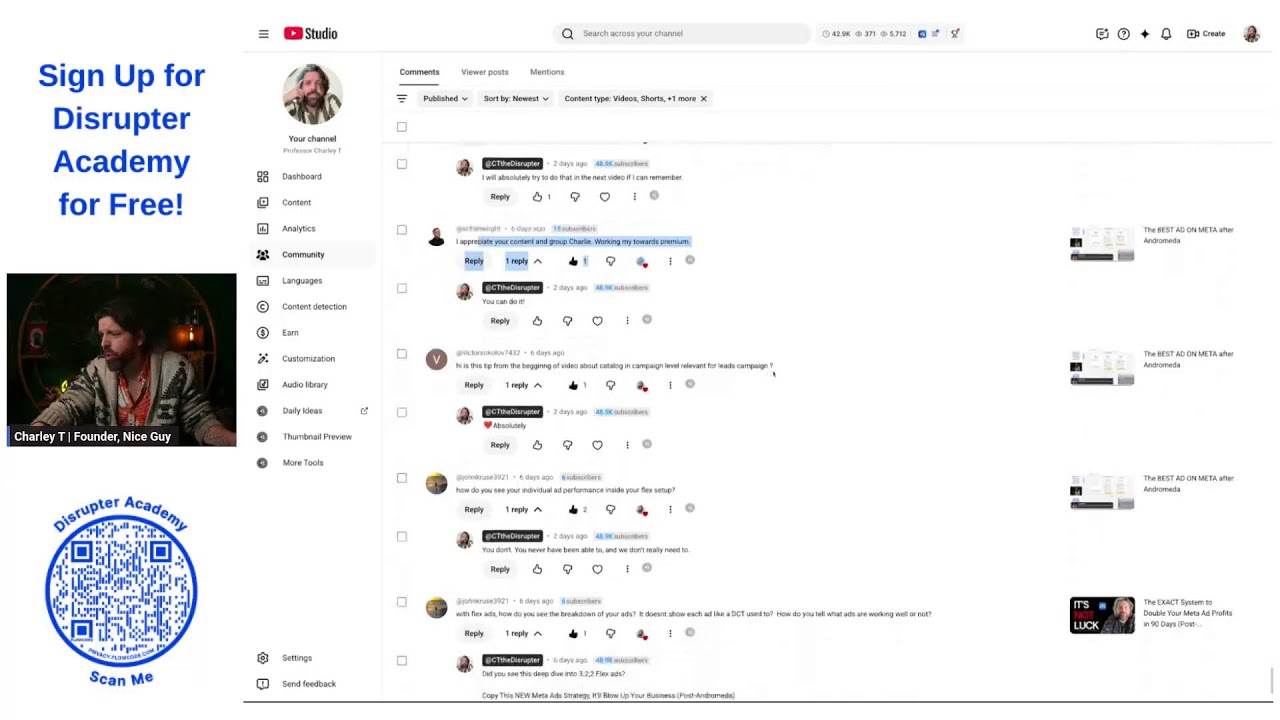
Task: Open the Sort by: Newest dropdown
Action: 516,99
